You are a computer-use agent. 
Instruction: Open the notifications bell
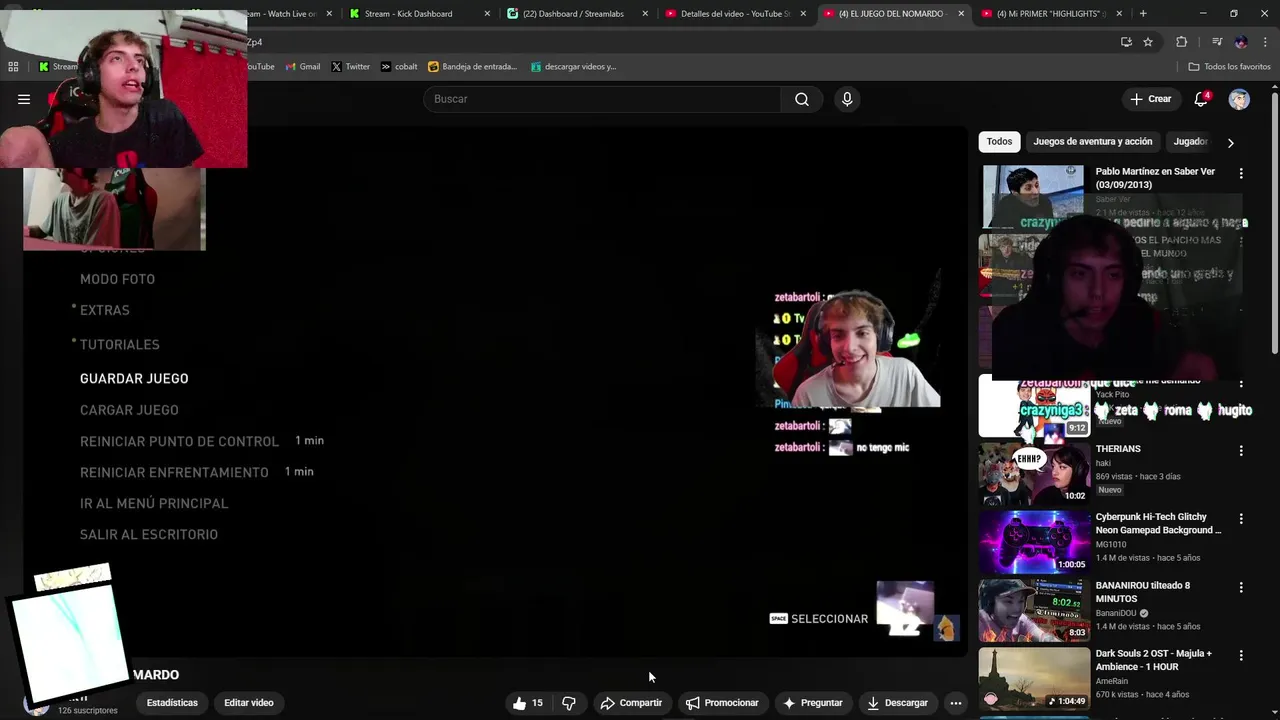point(1202,99)
